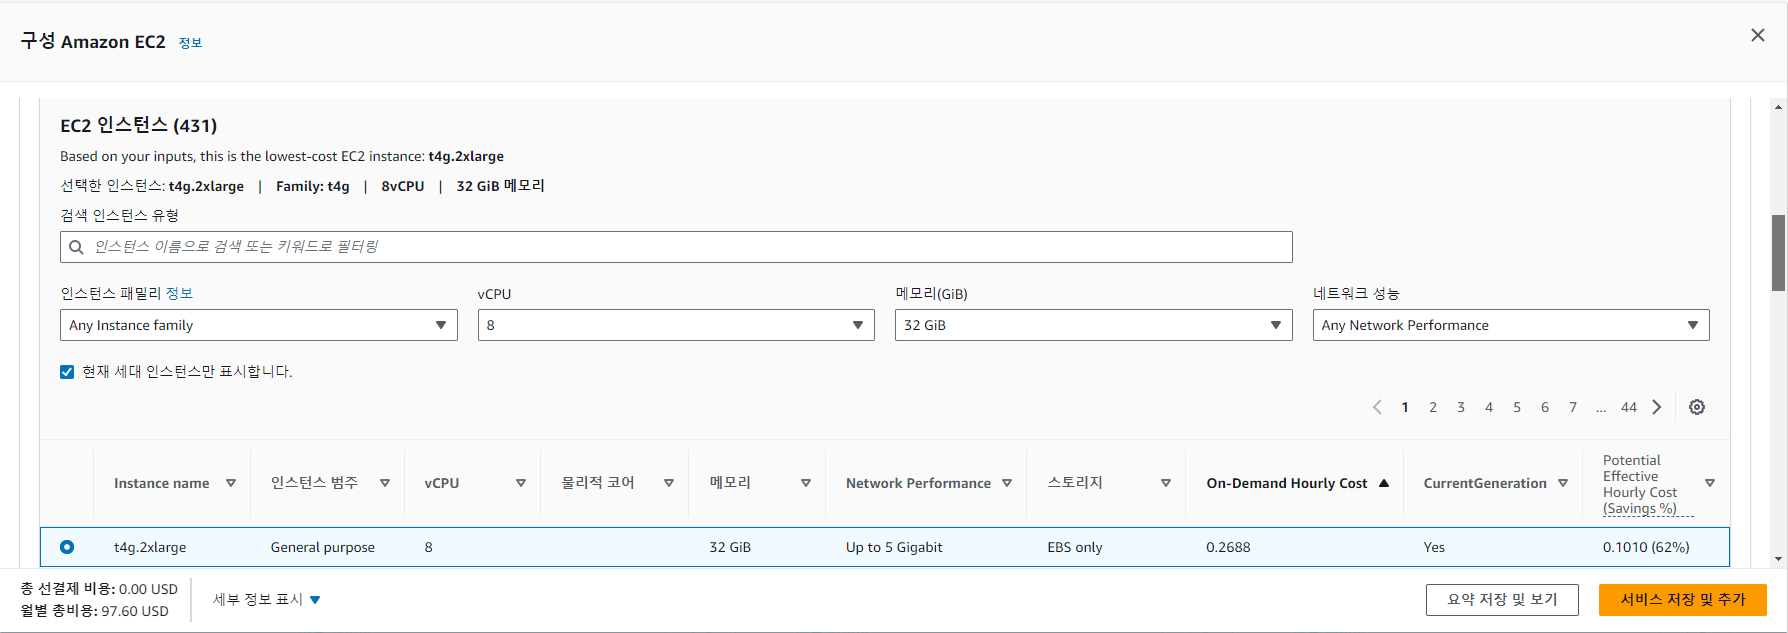Click the search magnifier icon
The image size is (1788, 633).
tap(76, 247)
